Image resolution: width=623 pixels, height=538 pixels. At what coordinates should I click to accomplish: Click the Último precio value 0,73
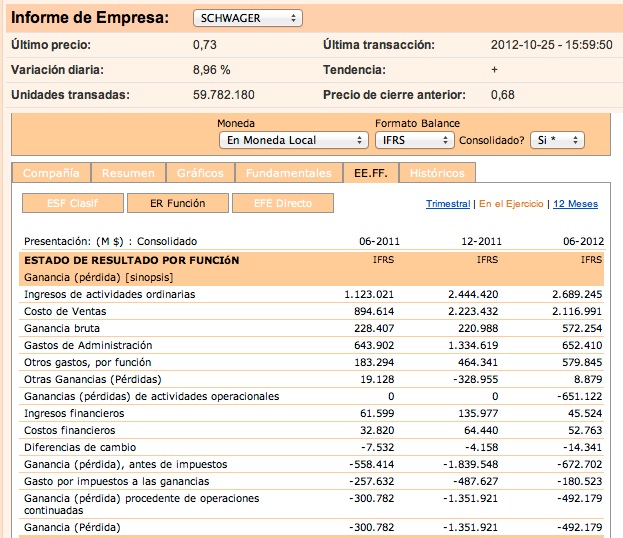(205, 45)
